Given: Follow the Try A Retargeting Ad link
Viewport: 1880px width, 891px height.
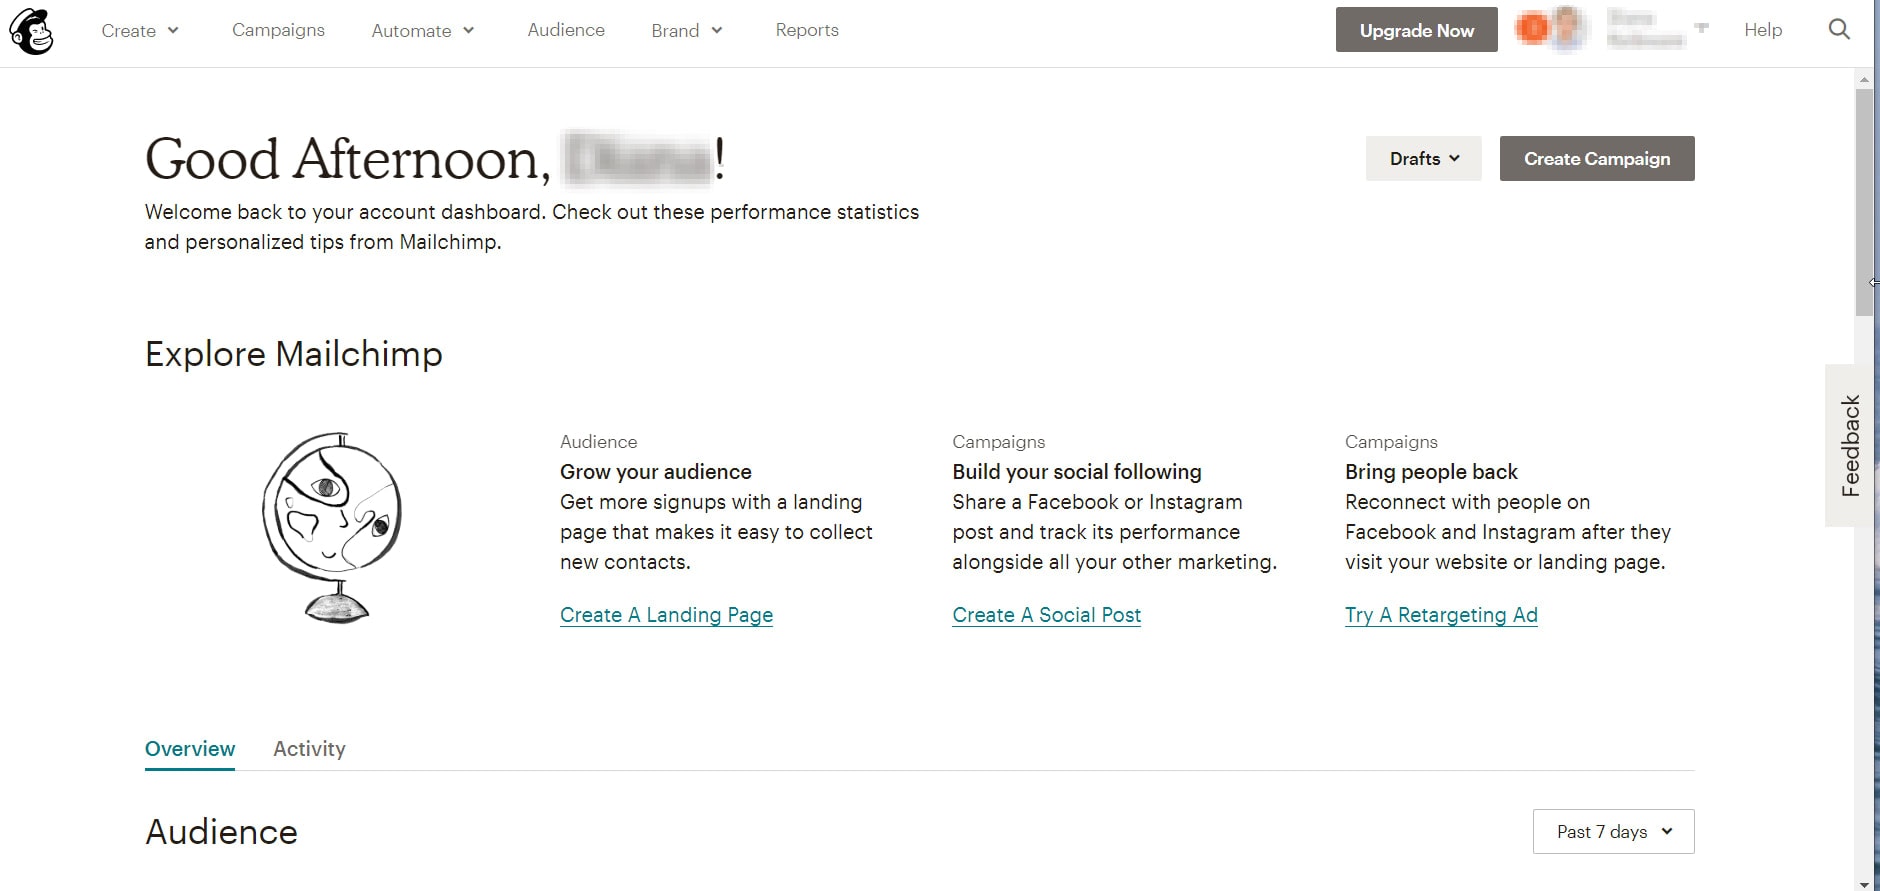Looking at the screenshot, I should 1441,615.
